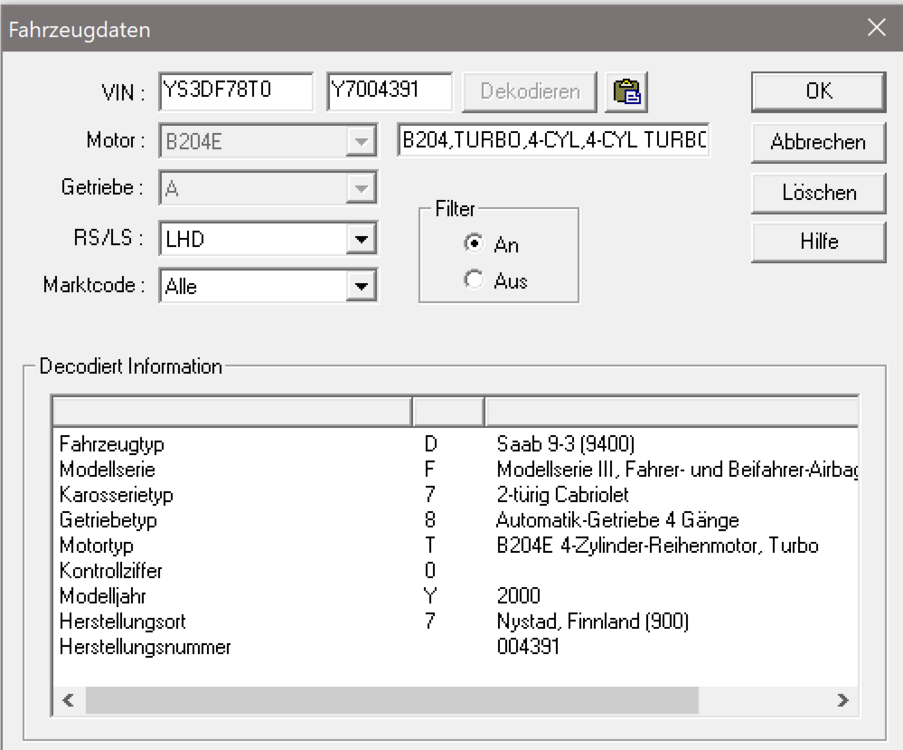Select the Herstellungsnummer row

455,647
